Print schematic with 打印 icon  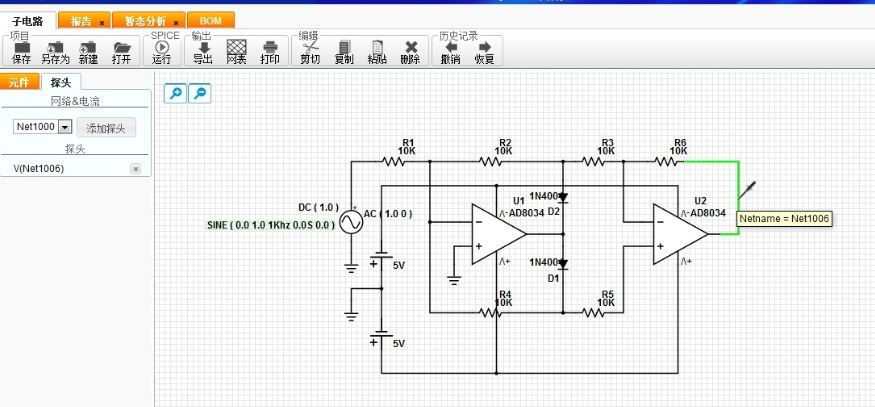click(270, 48)
